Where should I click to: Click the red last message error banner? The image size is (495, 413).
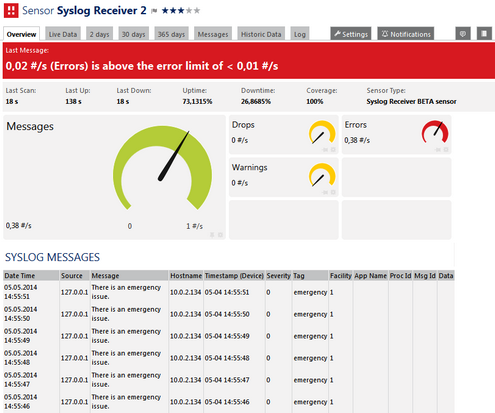tap(249, 61)
